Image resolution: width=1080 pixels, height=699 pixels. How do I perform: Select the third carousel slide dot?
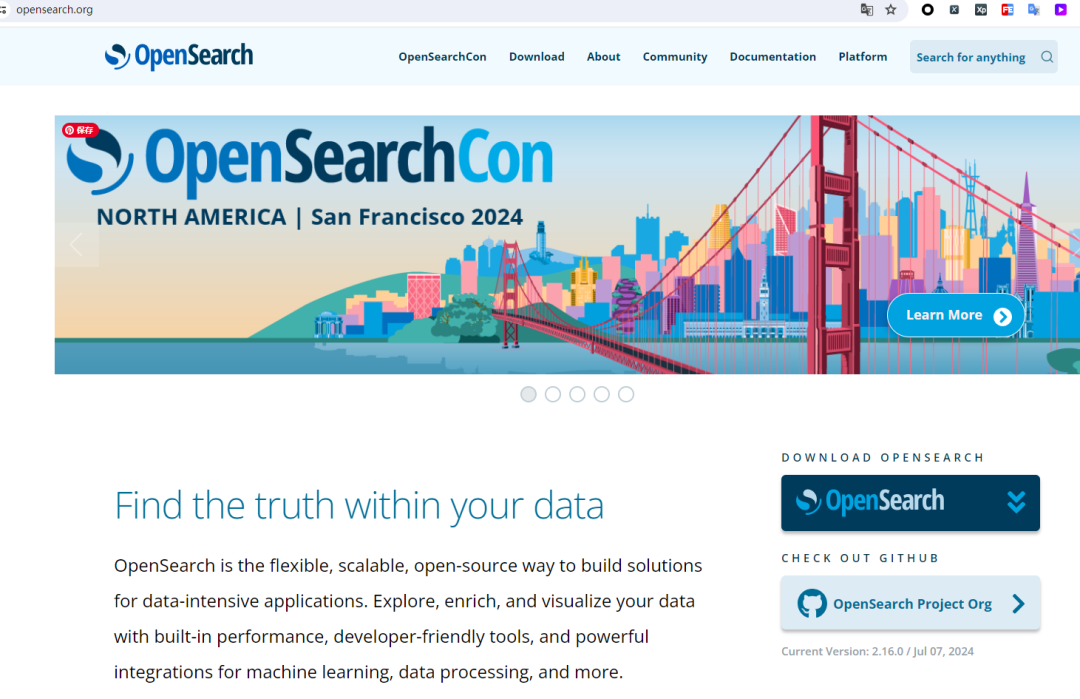coord(577,394)
